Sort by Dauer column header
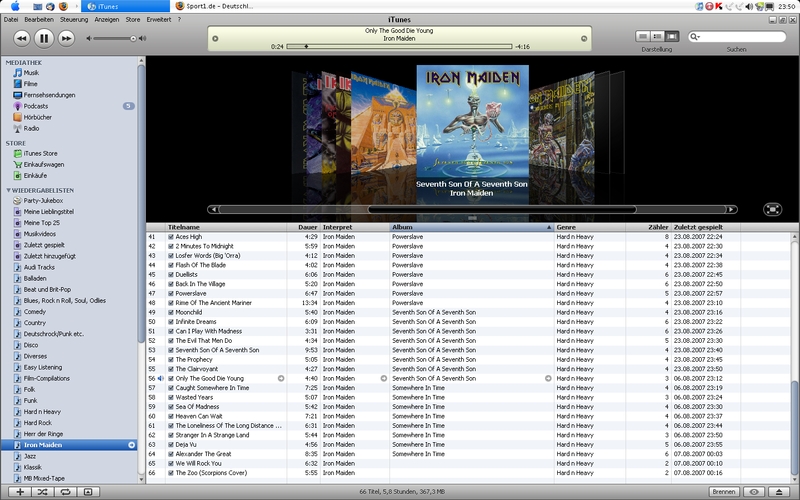The width and height of the screenshot is (800, 500). pyautogui.click(x=304, y=228)
